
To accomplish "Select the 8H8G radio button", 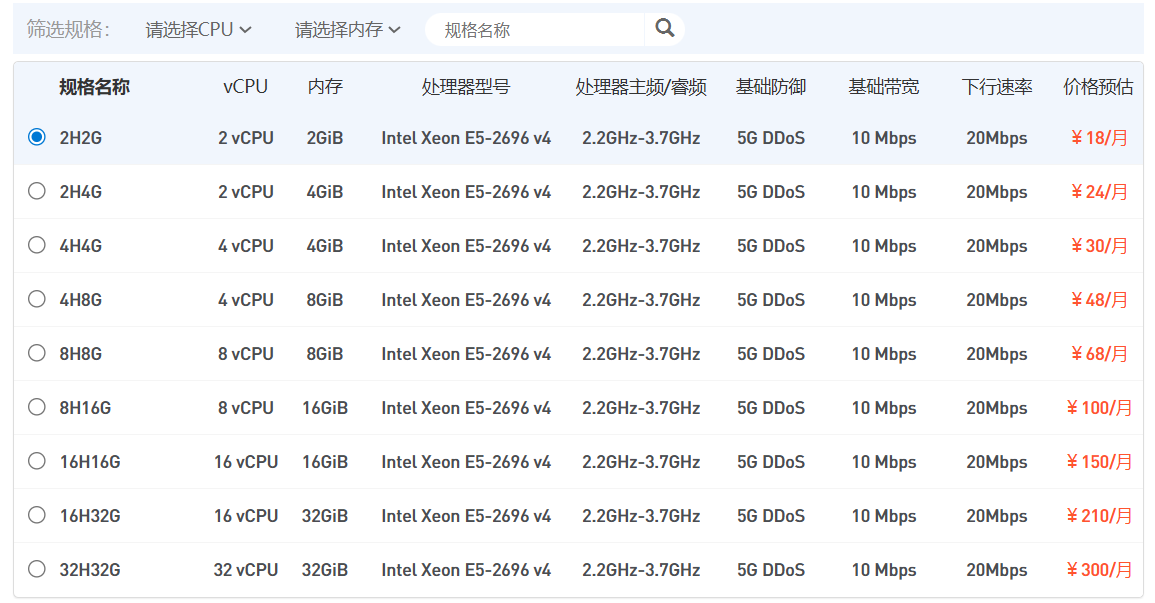I will click(x=37, y=353).
